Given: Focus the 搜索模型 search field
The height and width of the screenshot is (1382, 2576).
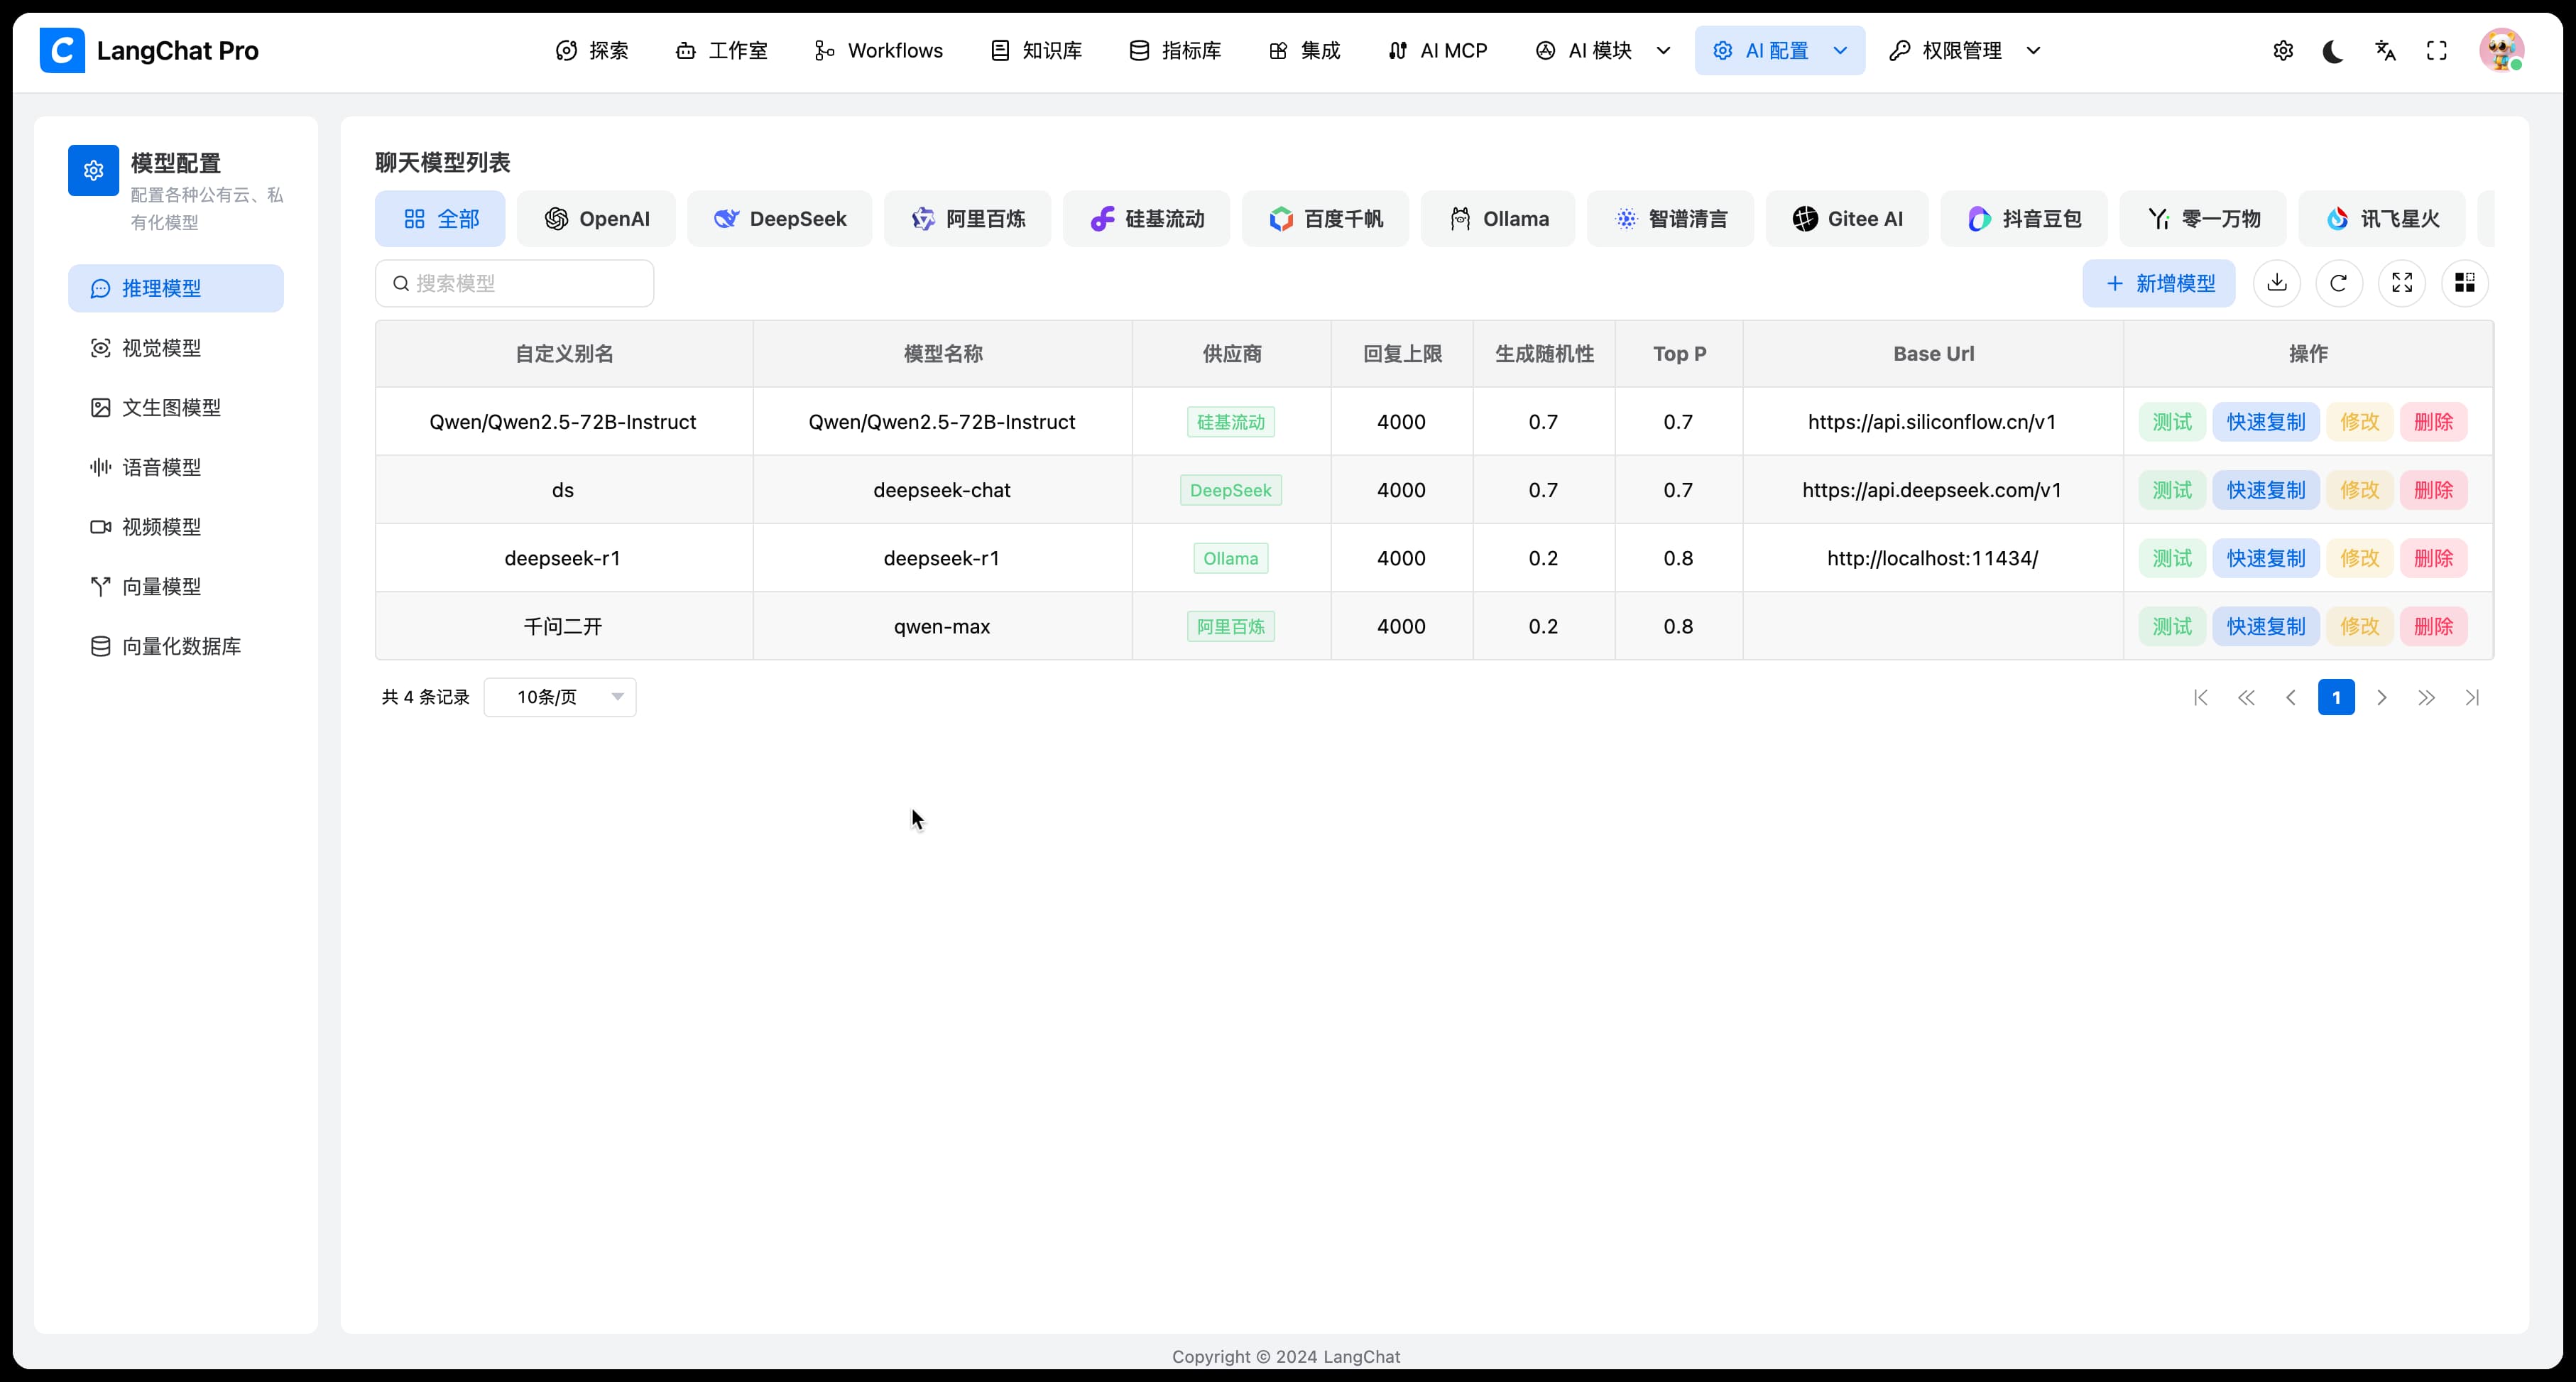Looking at the screenshot, I should coord(515,283).
